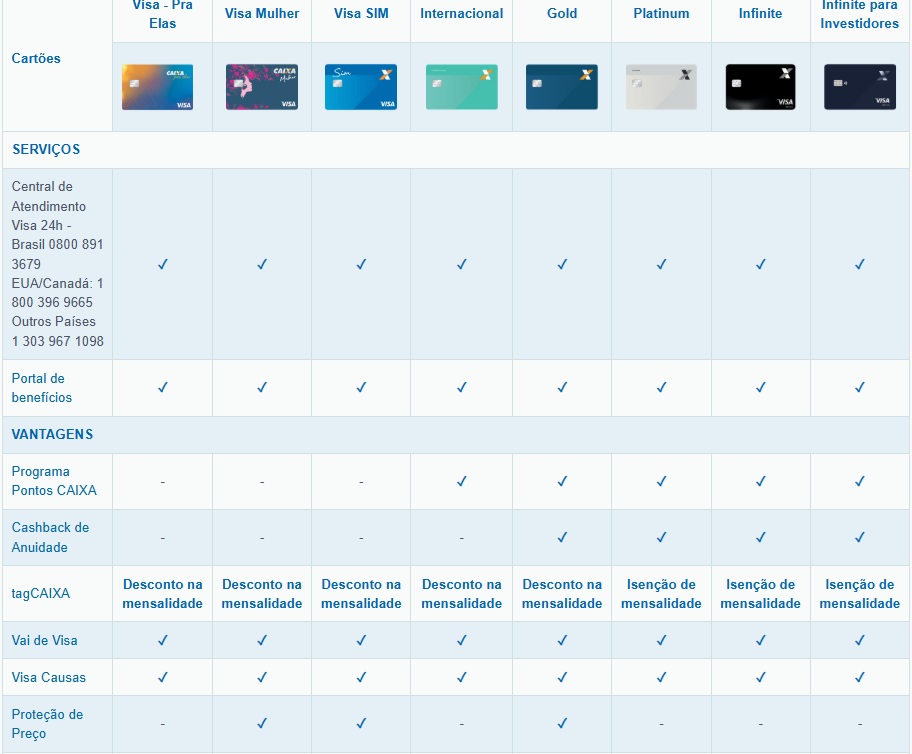Open the Gold card image
The image size is (912, 754).
tap(561, 87)
